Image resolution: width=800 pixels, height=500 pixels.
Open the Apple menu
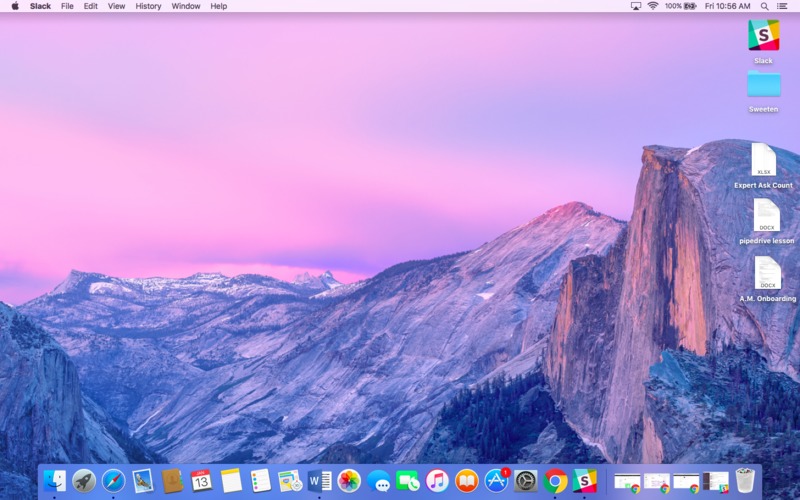[15, 6]
